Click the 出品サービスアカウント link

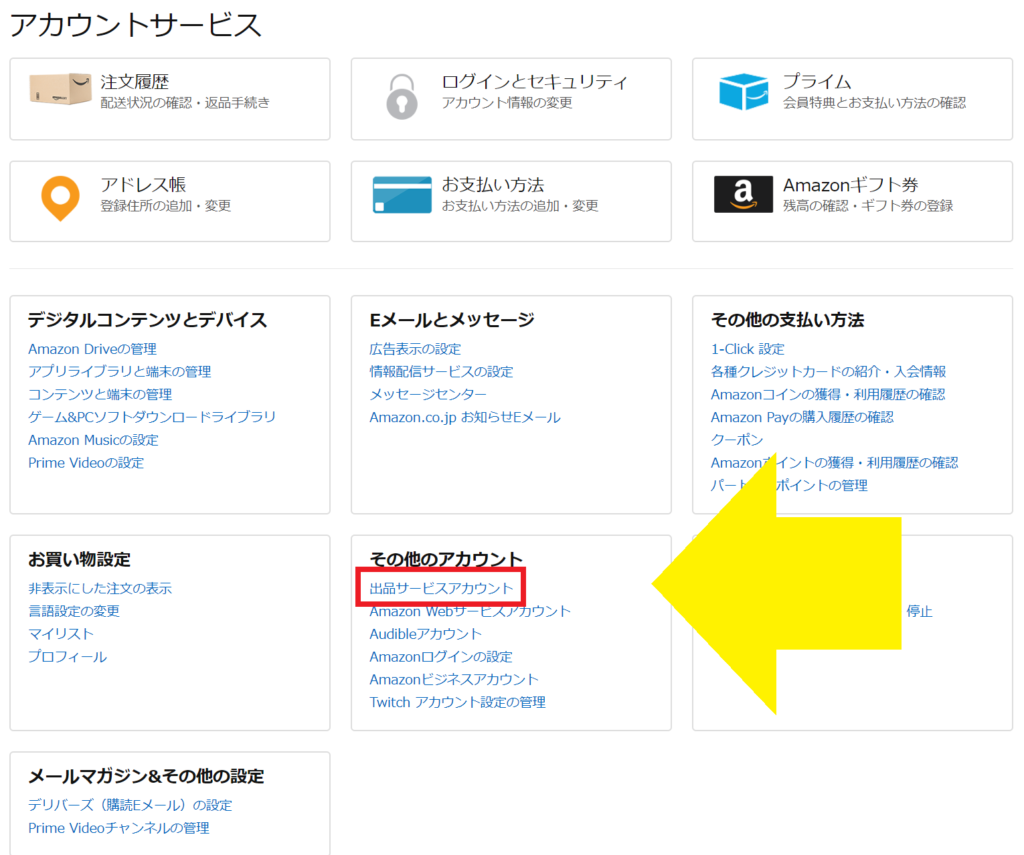(x=441, y=589)
